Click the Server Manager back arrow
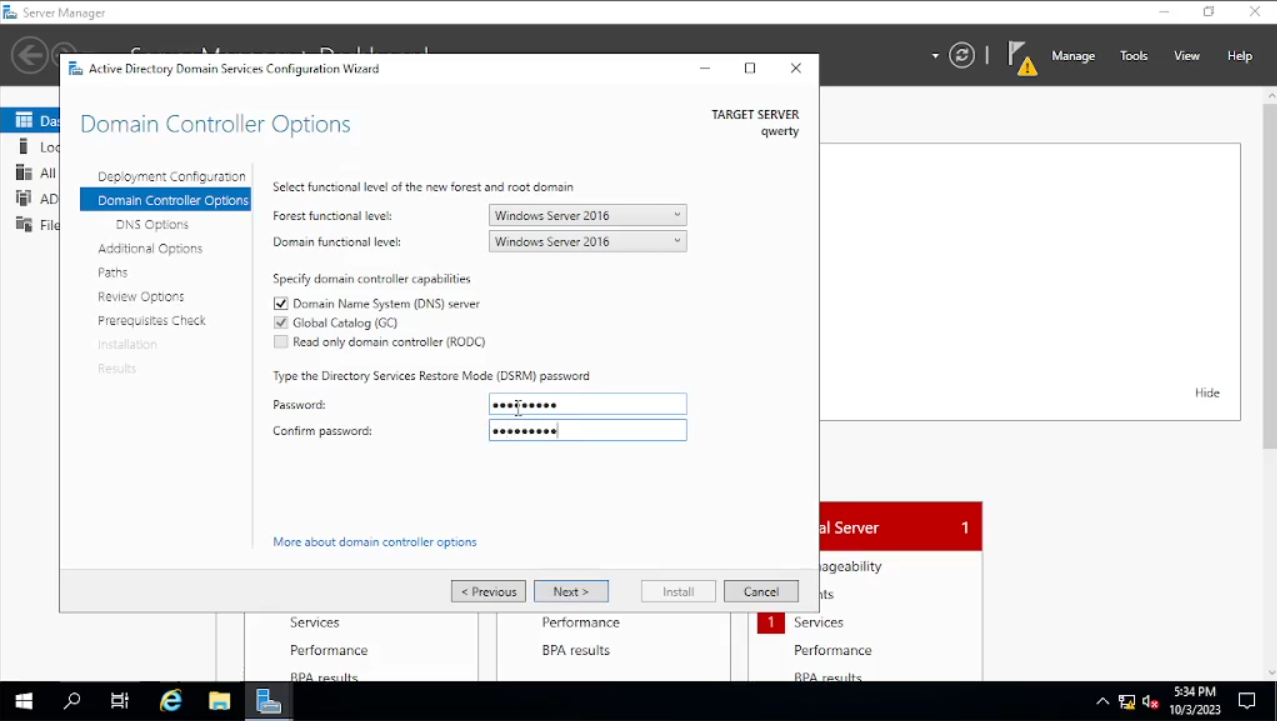The height and width of the screenshot is (721, 1277). [29, 55]
